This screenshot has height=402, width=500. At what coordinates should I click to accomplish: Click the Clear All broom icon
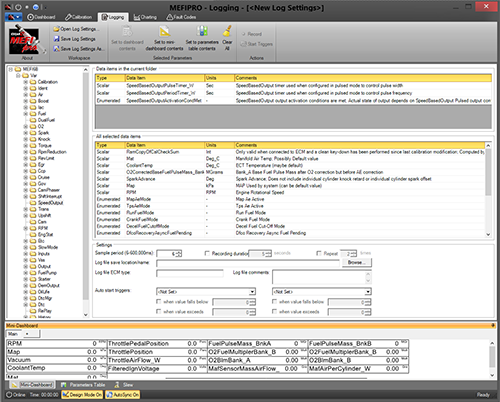[227, 31]
